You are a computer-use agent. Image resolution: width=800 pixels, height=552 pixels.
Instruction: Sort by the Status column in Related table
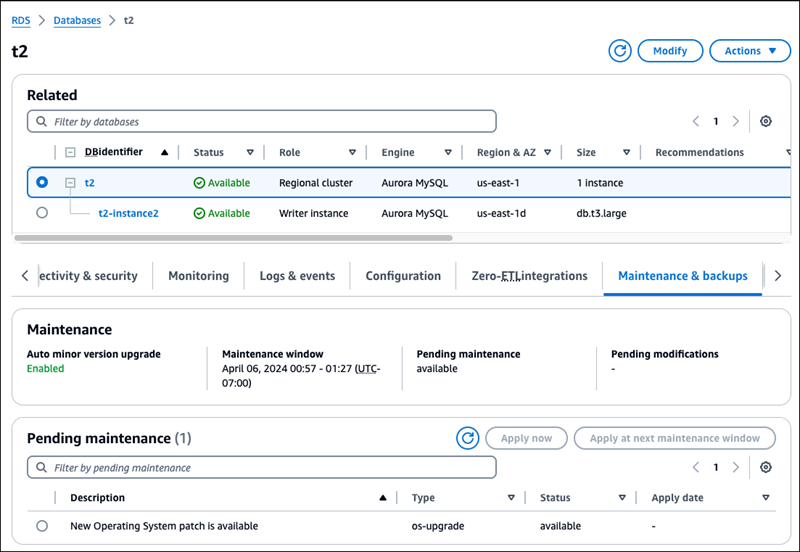249,153
